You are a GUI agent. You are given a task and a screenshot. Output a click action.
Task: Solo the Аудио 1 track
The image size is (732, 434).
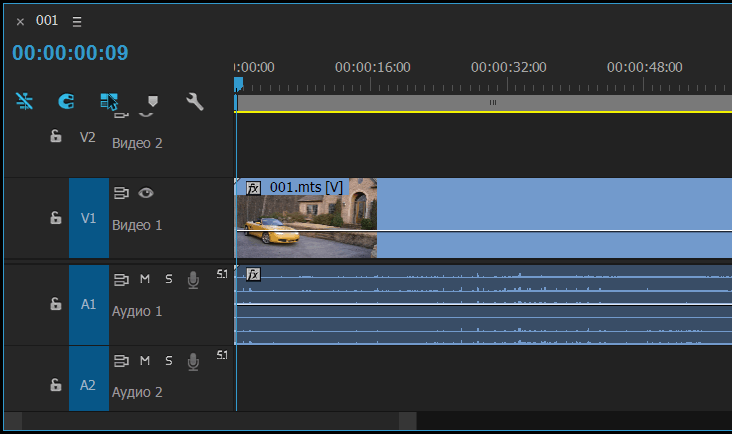[x=169, y=279]
